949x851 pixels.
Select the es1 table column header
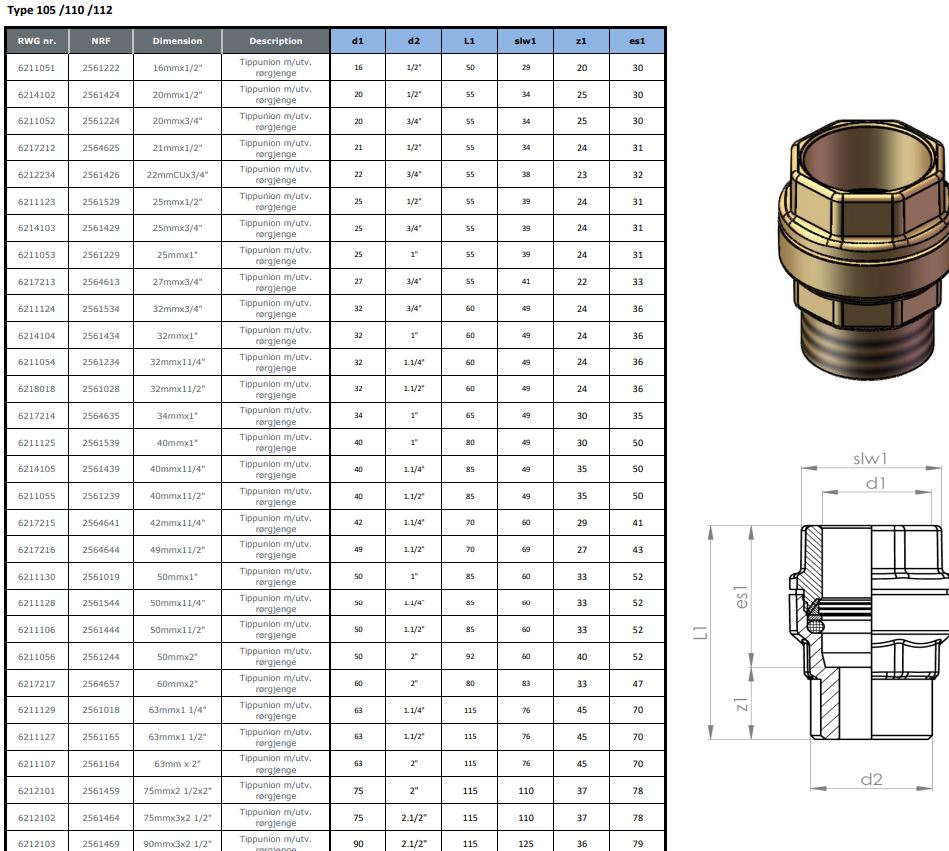(637, 41)
